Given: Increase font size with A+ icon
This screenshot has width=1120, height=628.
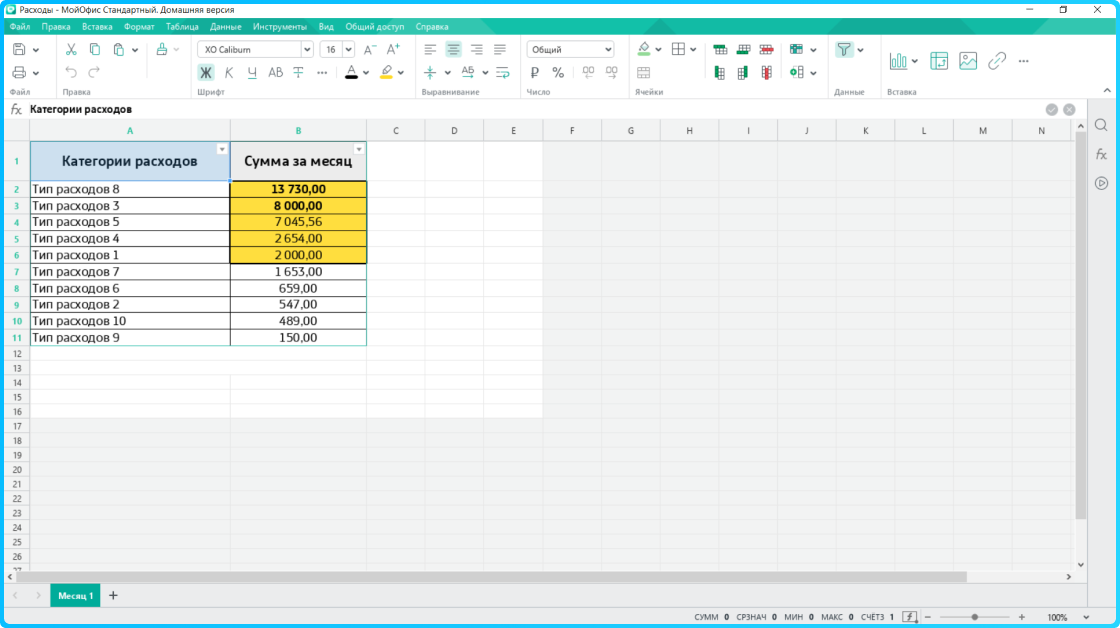Looking at the screenshot, I should point(393,49).
